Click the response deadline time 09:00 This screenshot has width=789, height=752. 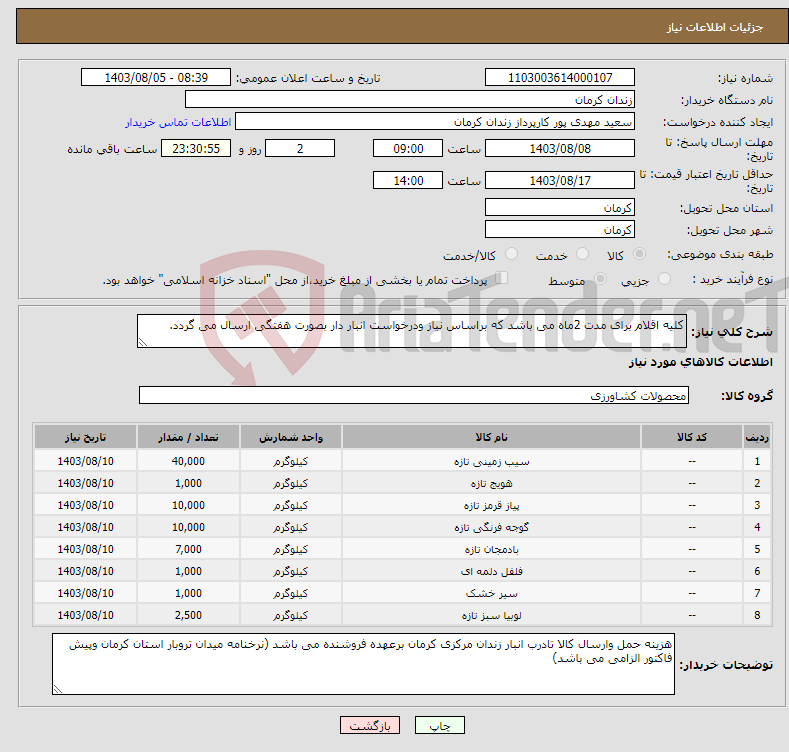coord(408,148)
